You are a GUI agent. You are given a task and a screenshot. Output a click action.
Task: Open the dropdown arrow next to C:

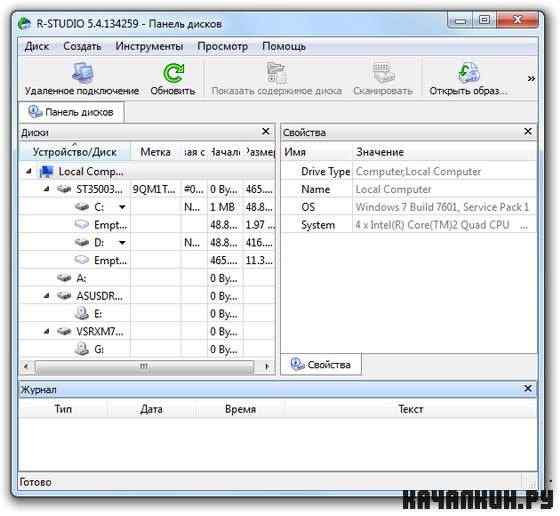tap(122, 207)
